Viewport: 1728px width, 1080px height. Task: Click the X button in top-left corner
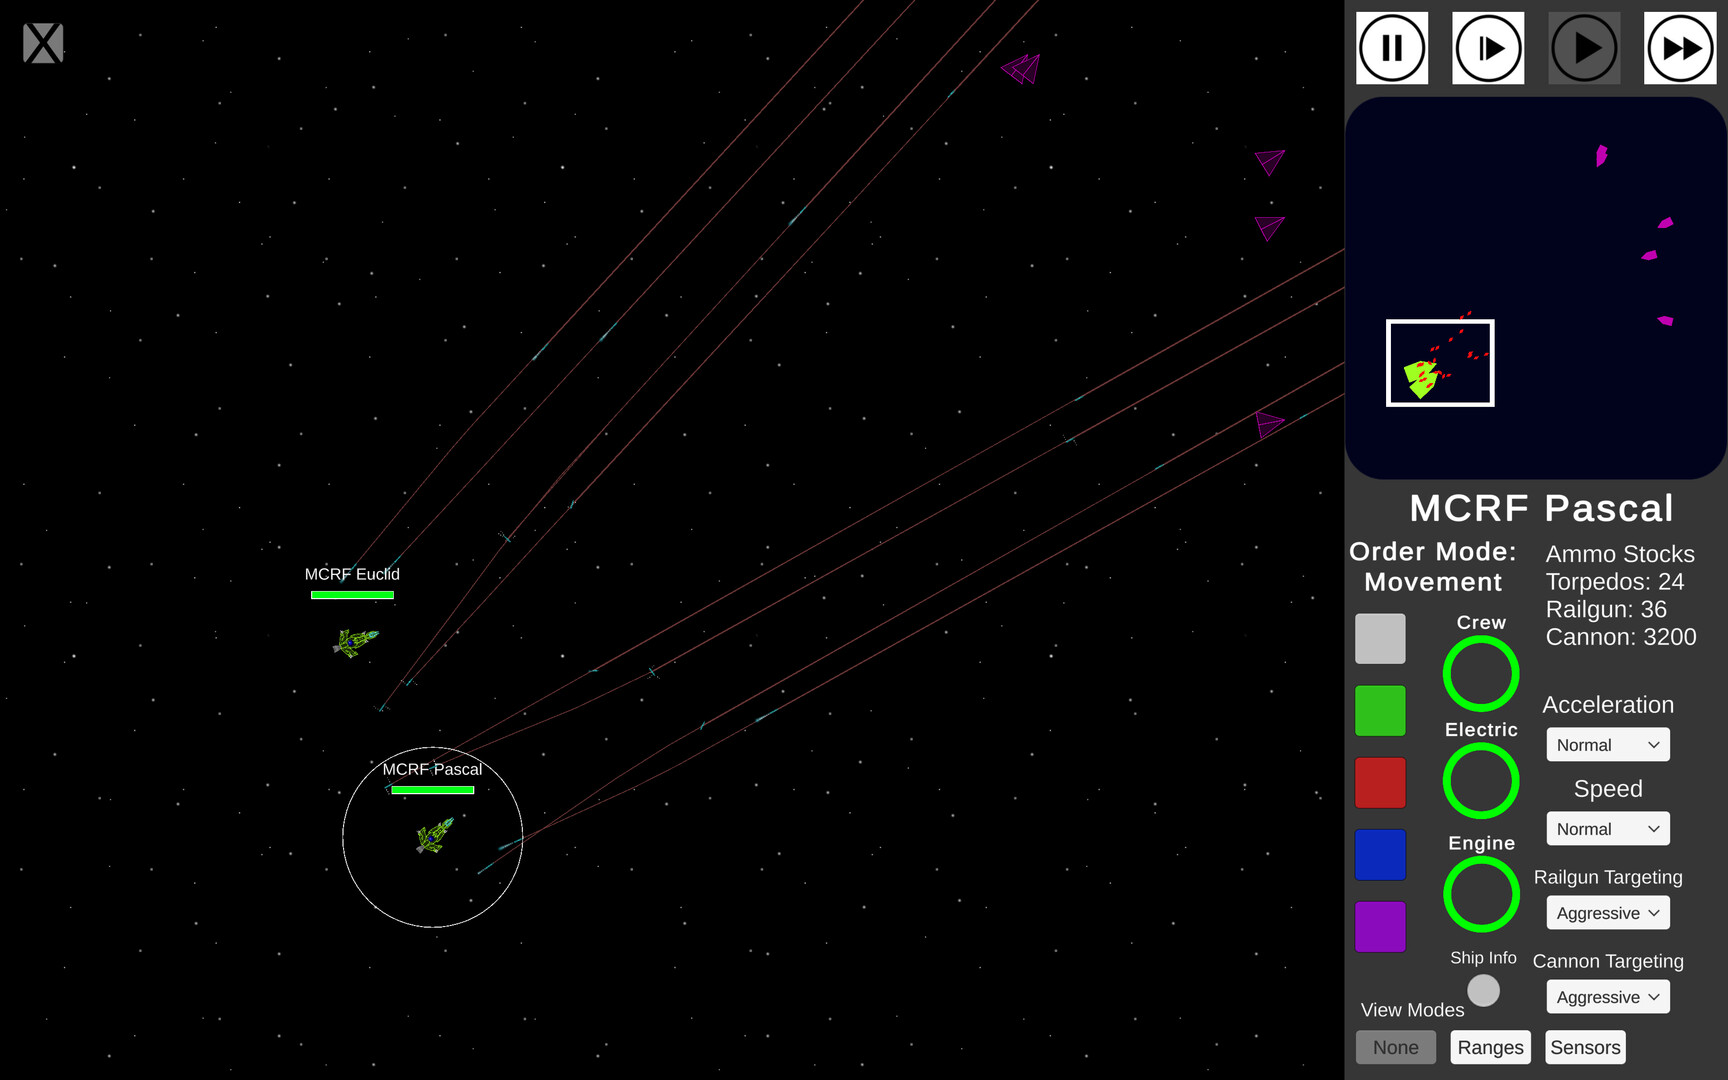42,43
